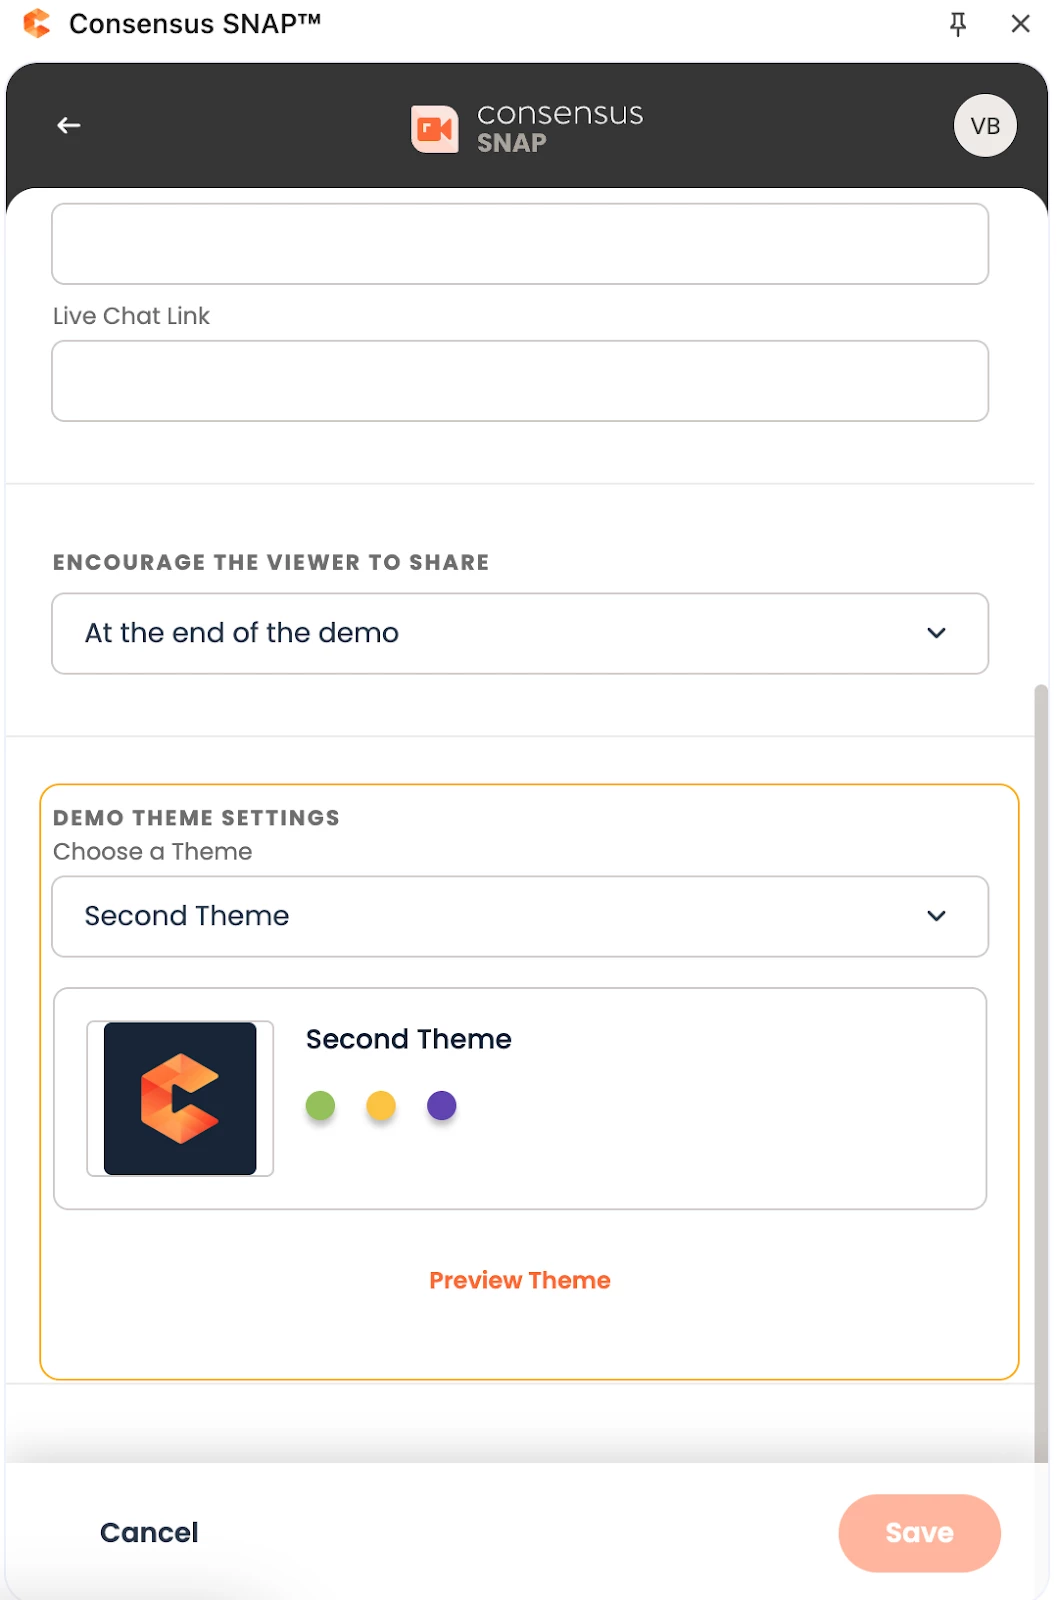
Task: Click the Second Theme logo thumbnail
Action: click(180, 1098)
